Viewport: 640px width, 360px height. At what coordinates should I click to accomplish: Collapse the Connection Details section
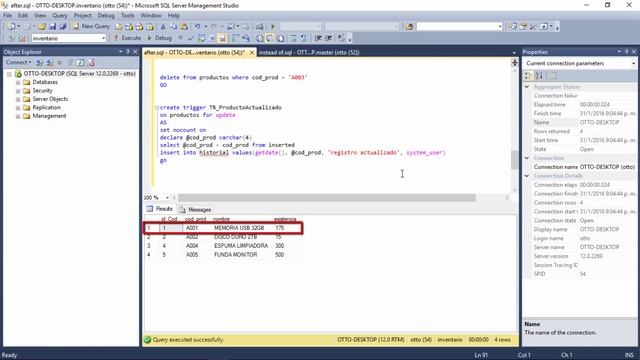tap(527, 176)
